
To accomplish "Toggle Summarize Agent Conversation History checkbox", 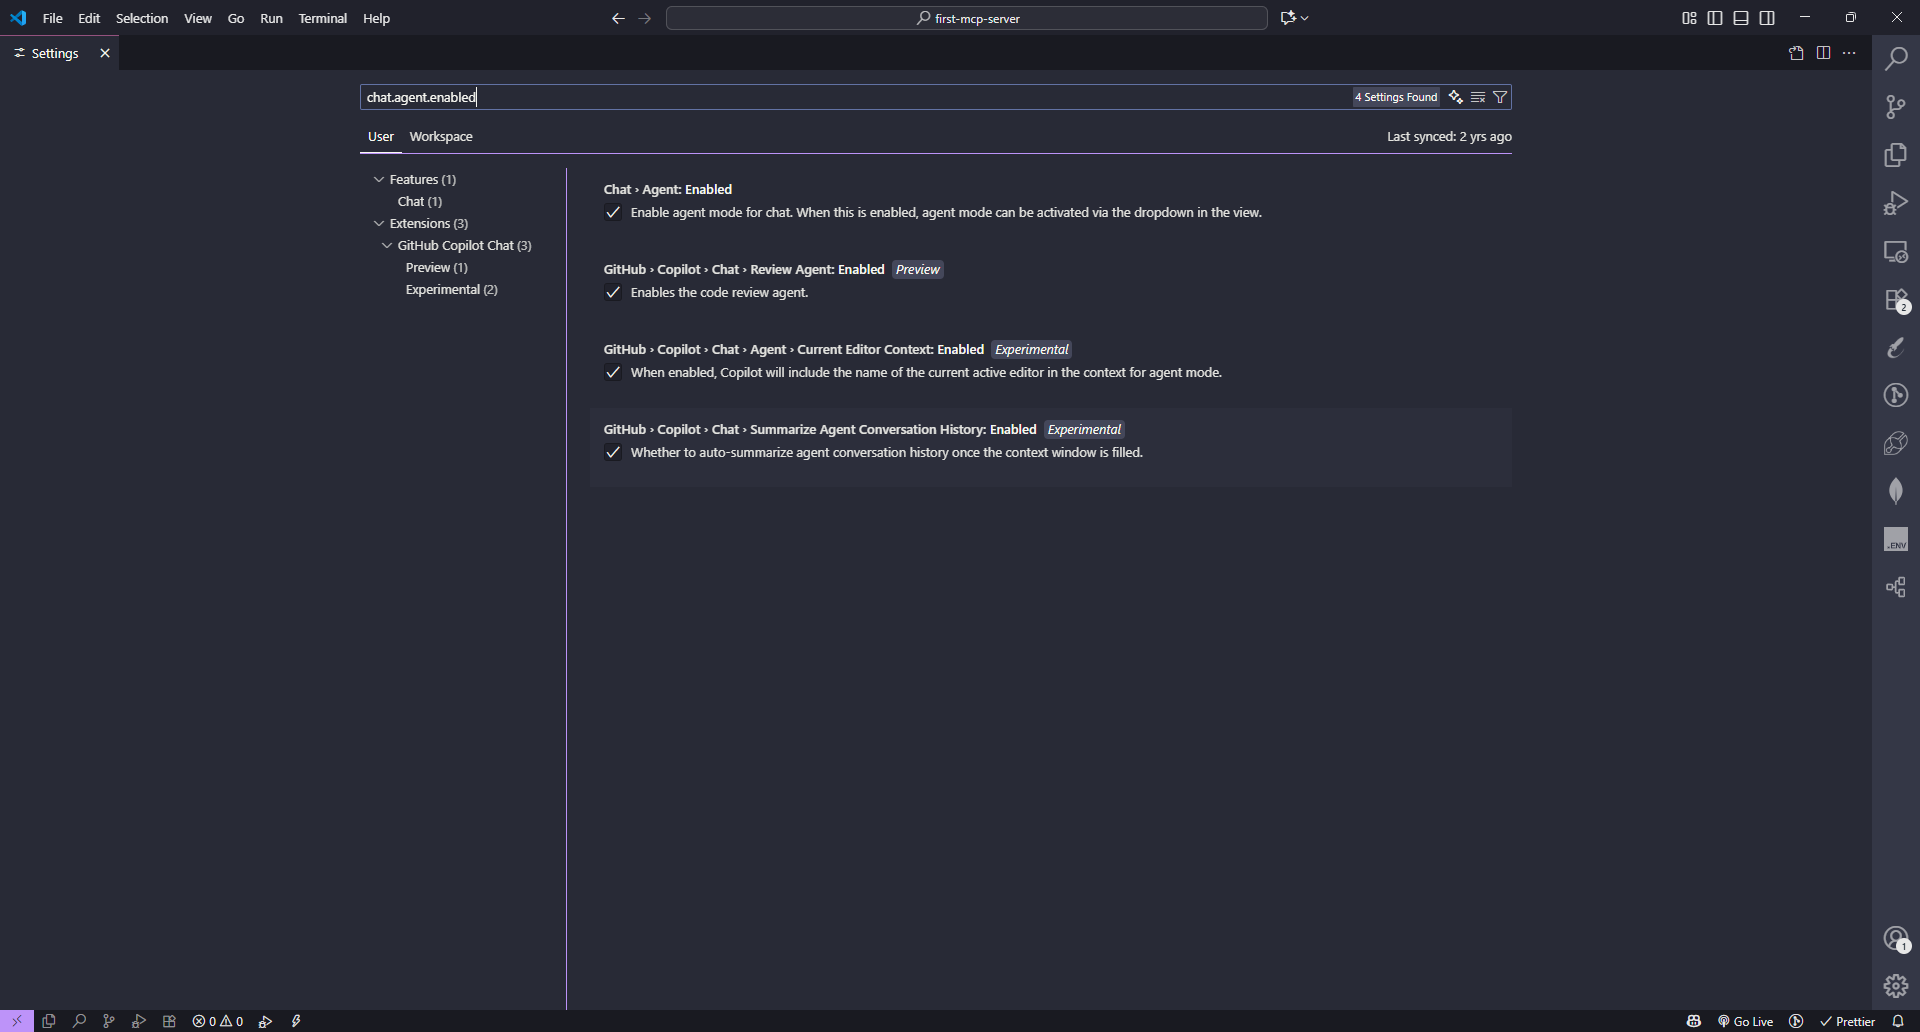I will coord(613,452).
